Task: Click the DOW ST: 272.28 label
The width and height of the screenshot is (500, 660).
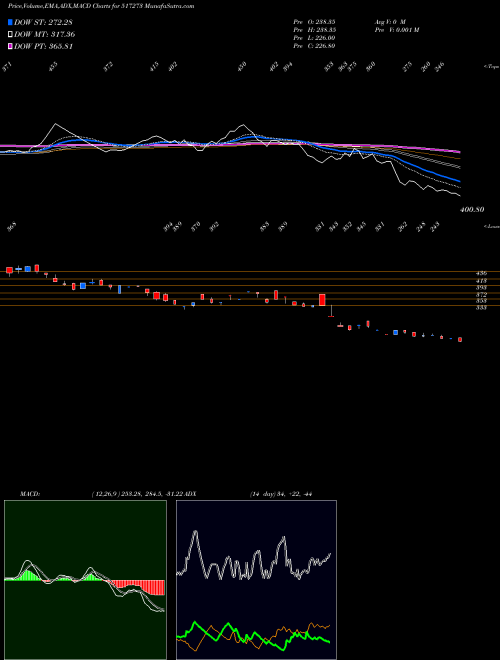Action: pos(44,22)
